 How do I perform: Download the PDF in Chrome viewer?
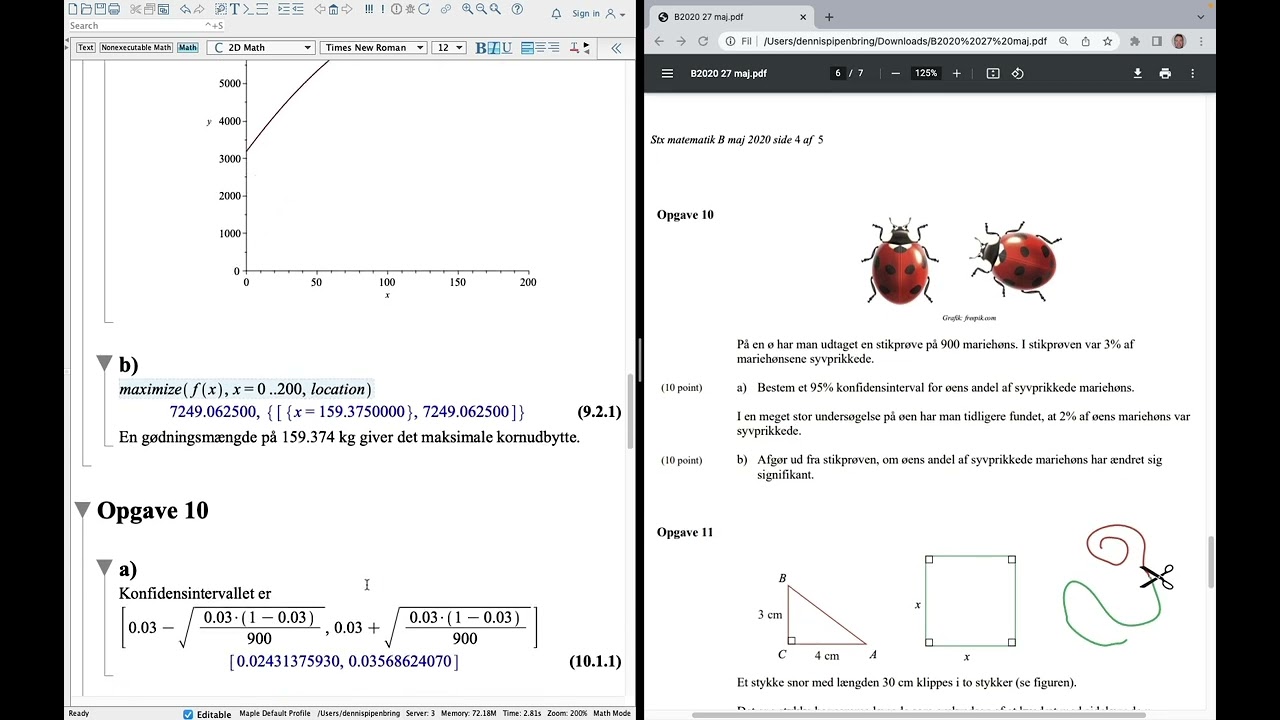1137,73
